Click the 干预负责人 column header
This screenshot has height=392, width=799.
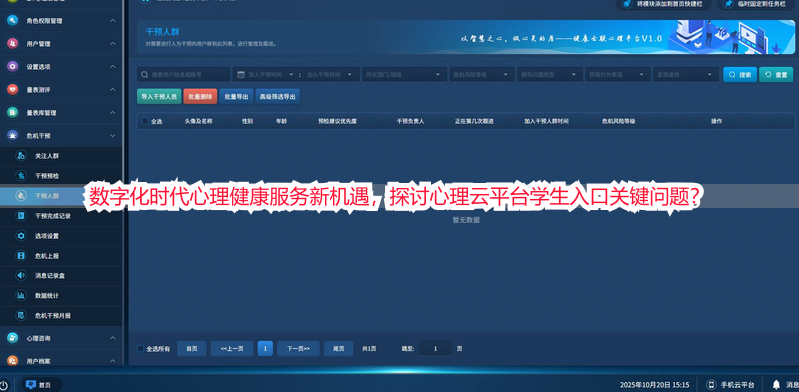click(411, 121)
